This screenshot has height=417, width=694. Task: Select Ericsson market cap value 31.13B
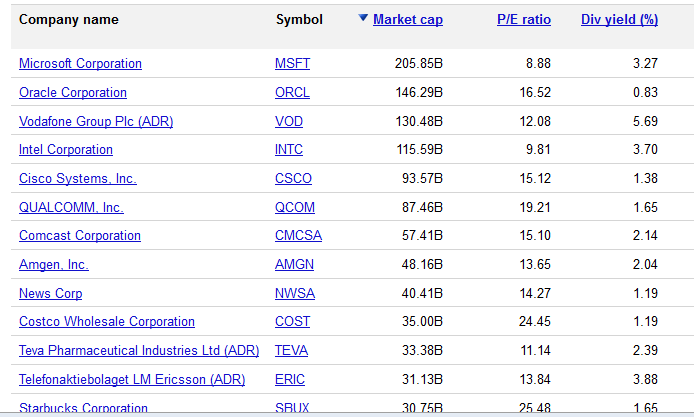click(x=422, y=379)
